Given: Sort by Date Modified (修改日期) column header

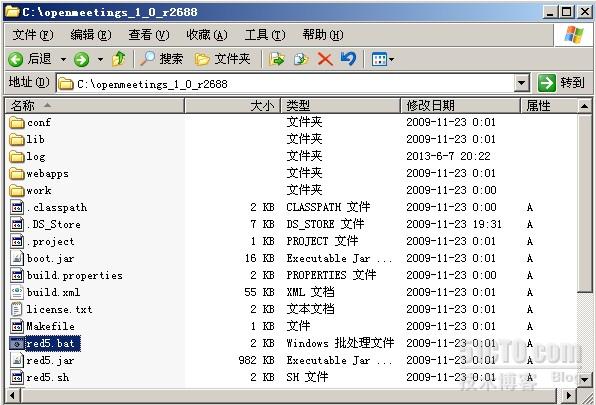Looking at the screenshot, I should [x=460, y=106].
